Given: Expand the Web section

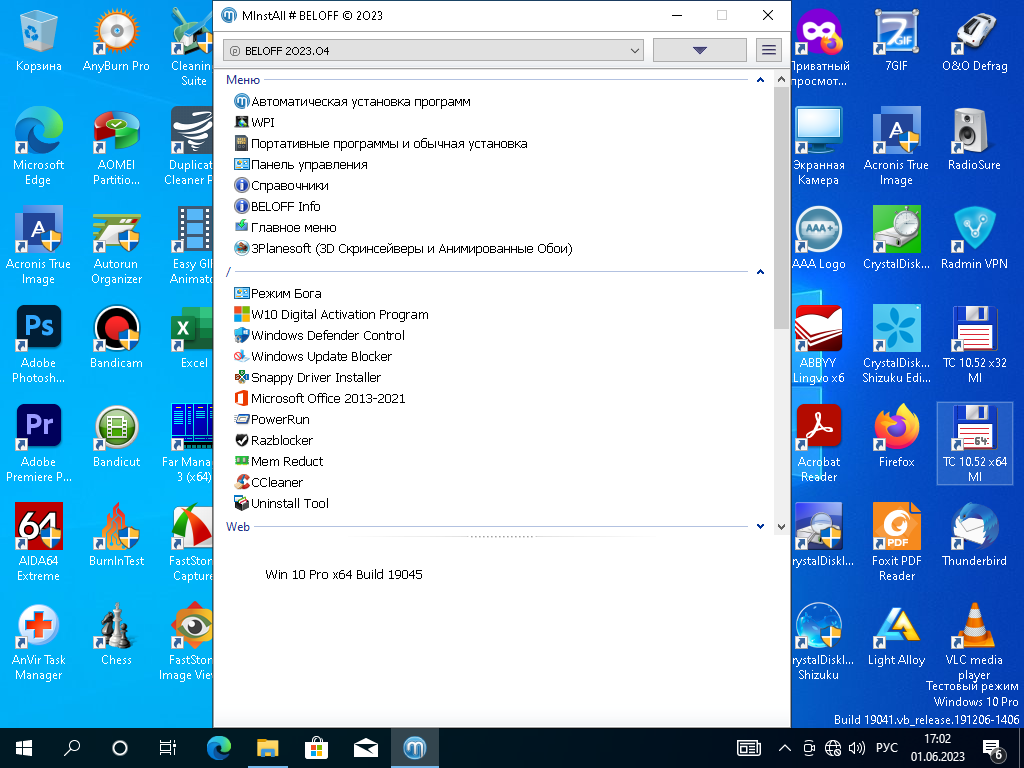Looking at the screenshot, I should point(760,526).
